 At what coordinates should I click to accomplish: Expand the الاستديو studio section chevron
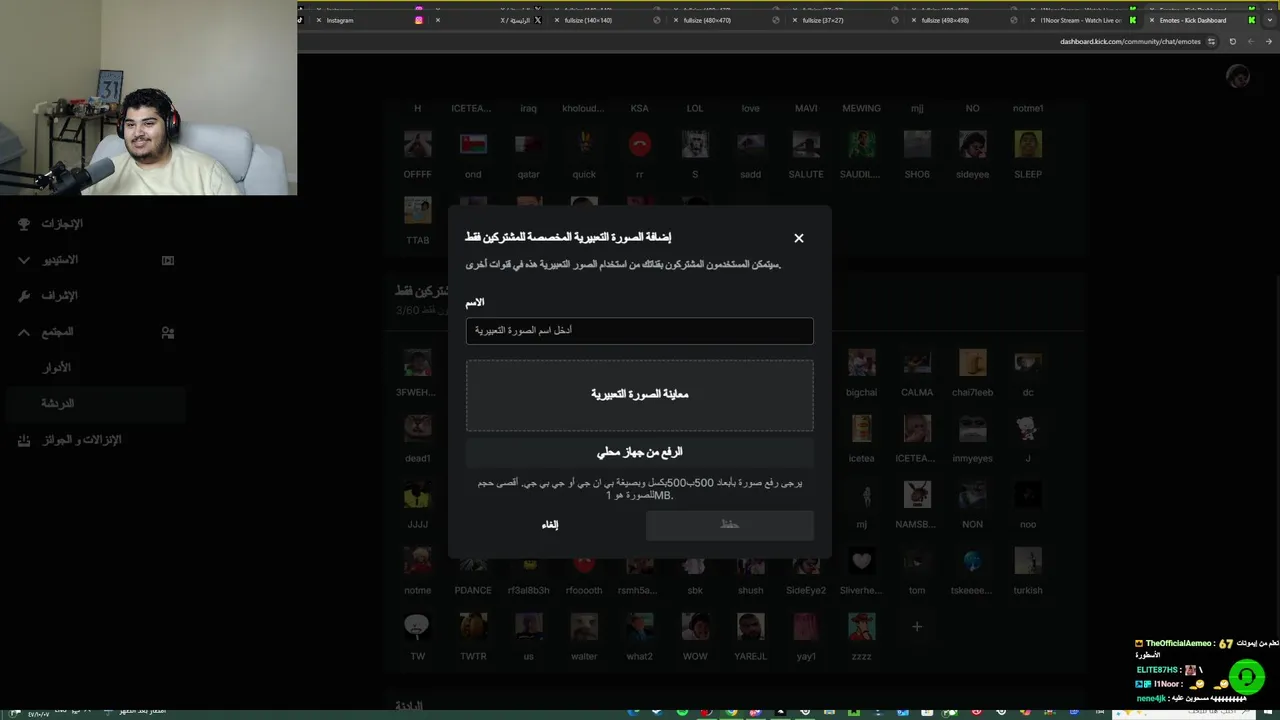[24, 260]
